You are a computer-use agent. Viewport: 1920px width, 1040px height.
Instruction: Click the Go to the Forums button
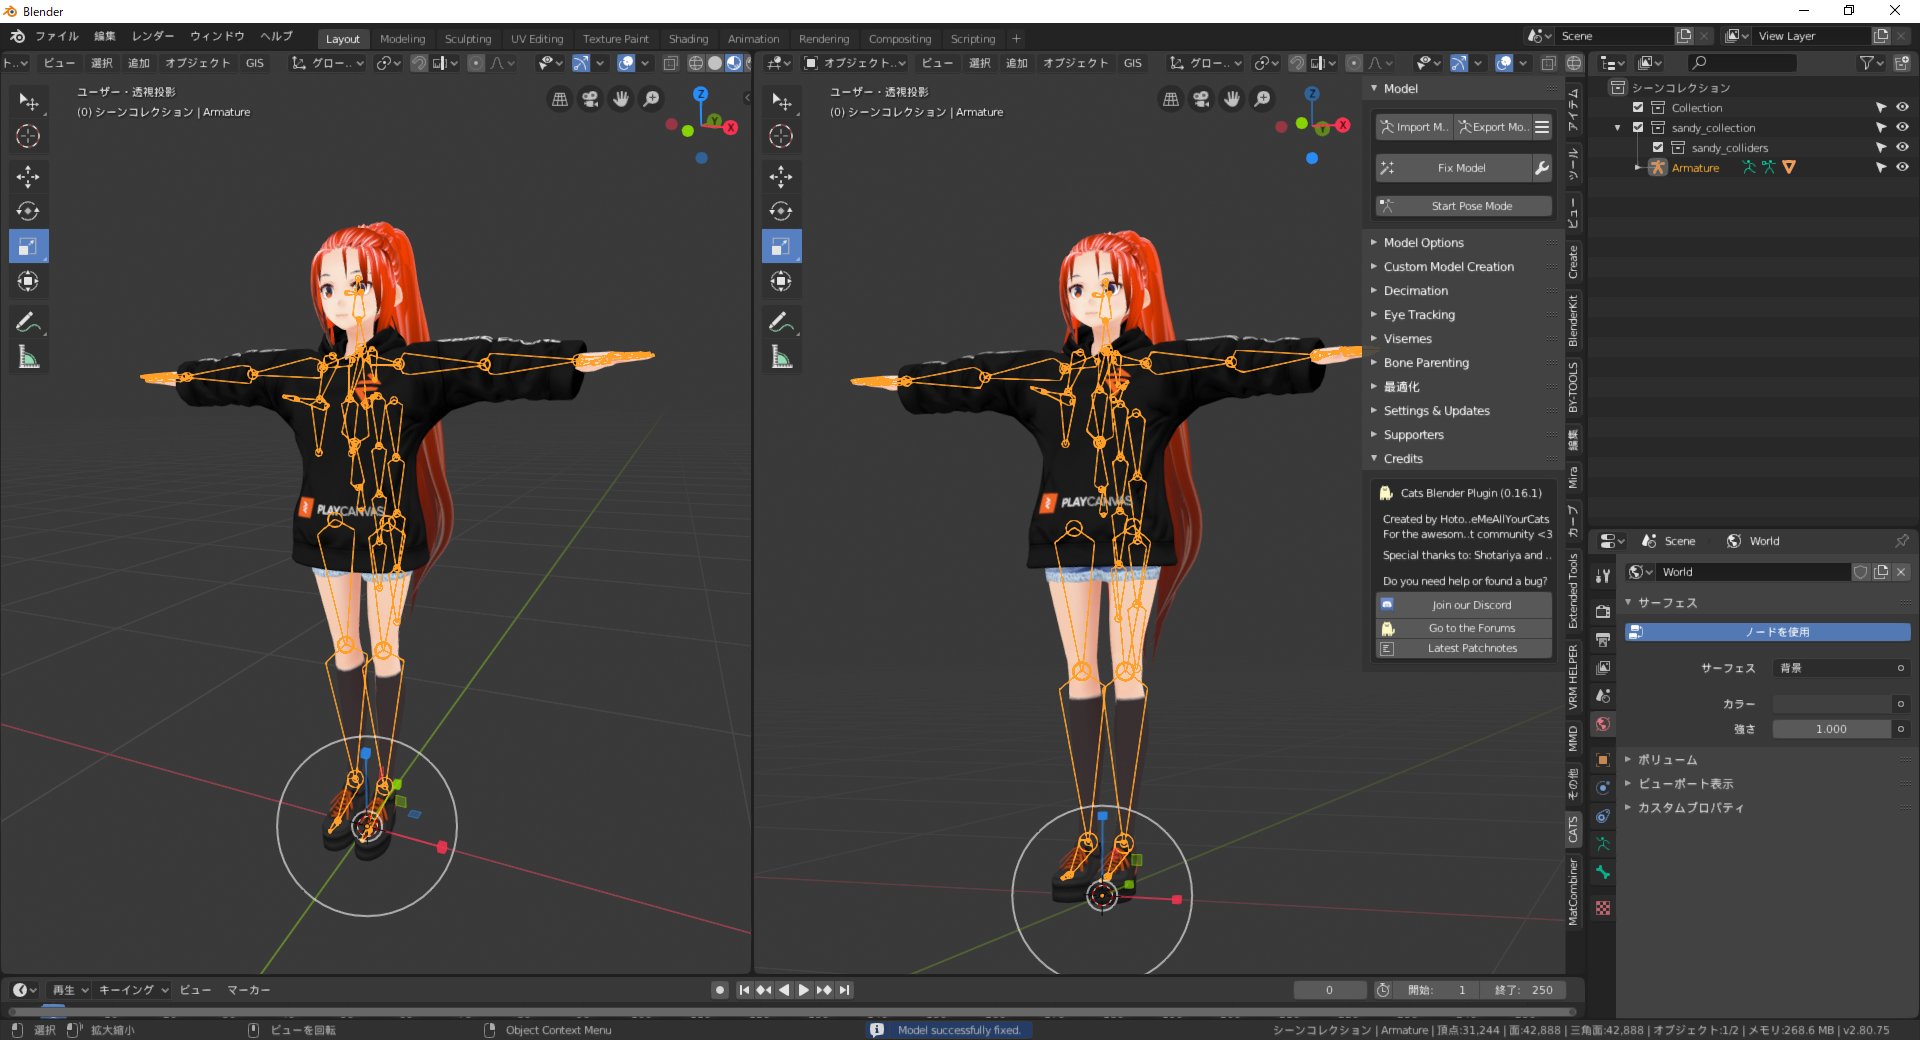click(1464, 628)
